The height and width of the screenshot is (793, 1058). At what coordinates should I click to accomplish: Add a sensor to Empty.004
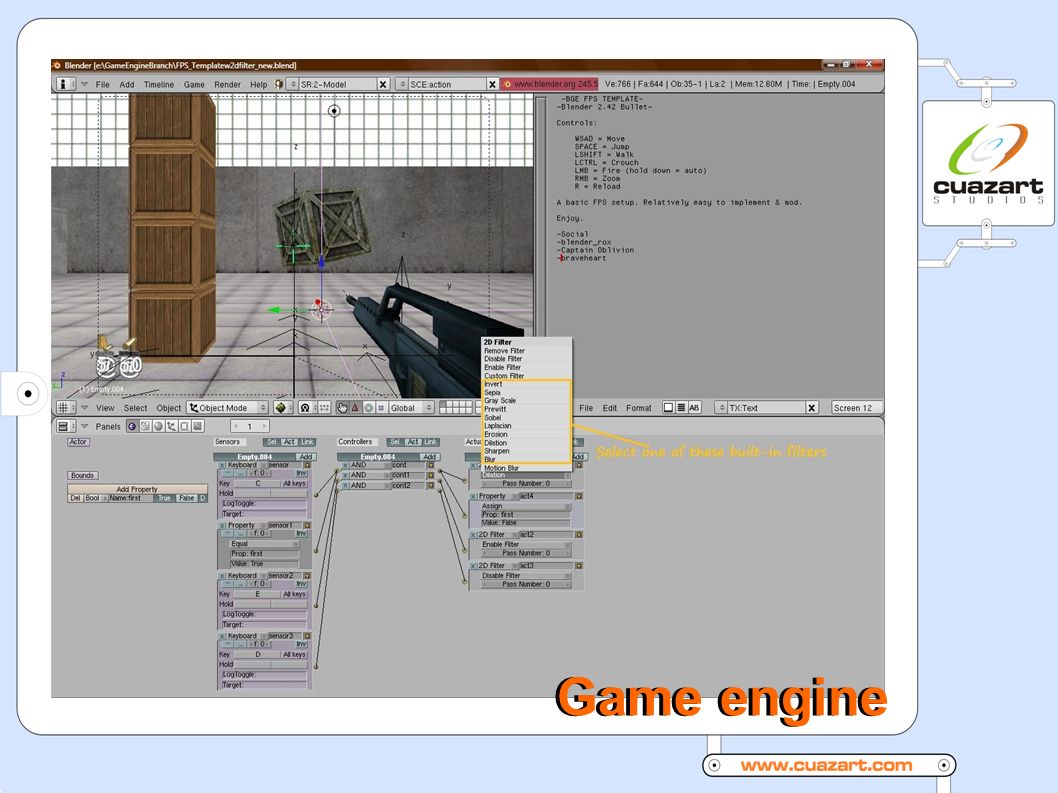tap(305, 457)
